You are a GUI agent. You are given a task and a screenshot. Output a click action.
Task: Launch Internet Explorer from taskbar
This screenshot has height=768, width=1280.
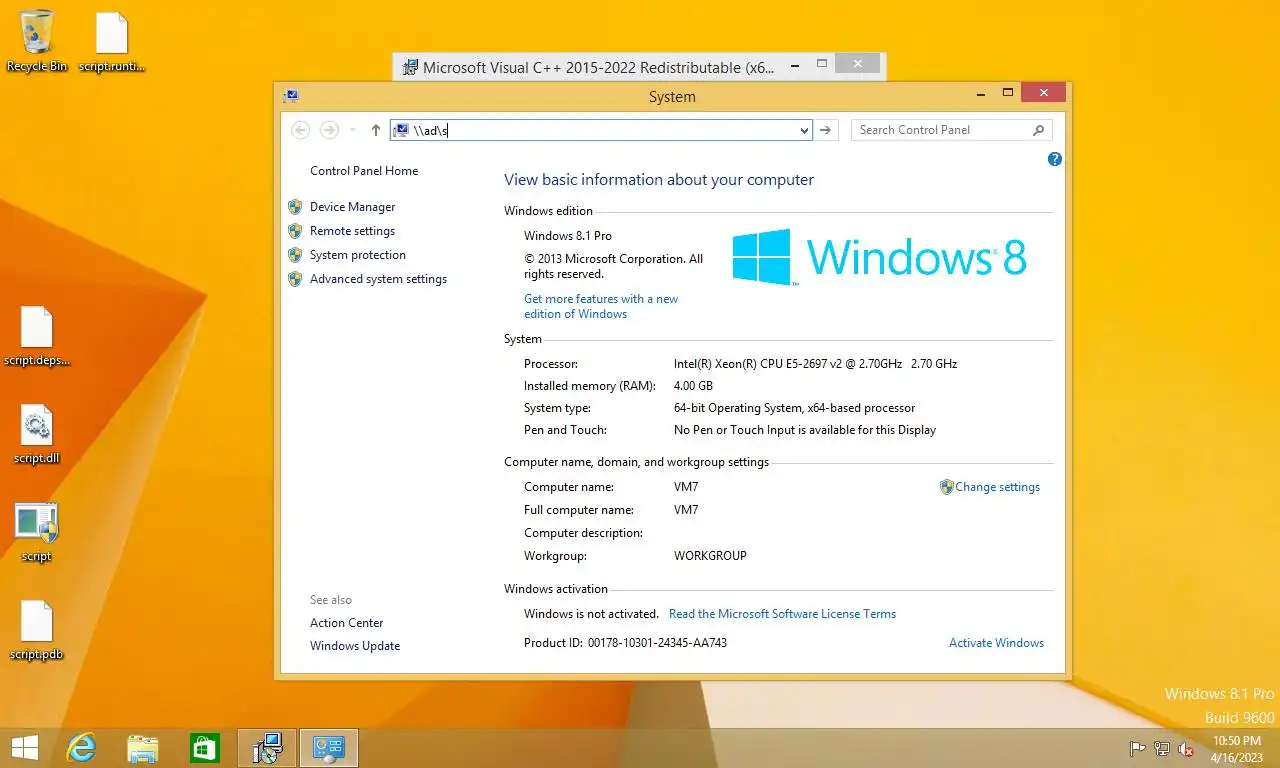(81, 747)
